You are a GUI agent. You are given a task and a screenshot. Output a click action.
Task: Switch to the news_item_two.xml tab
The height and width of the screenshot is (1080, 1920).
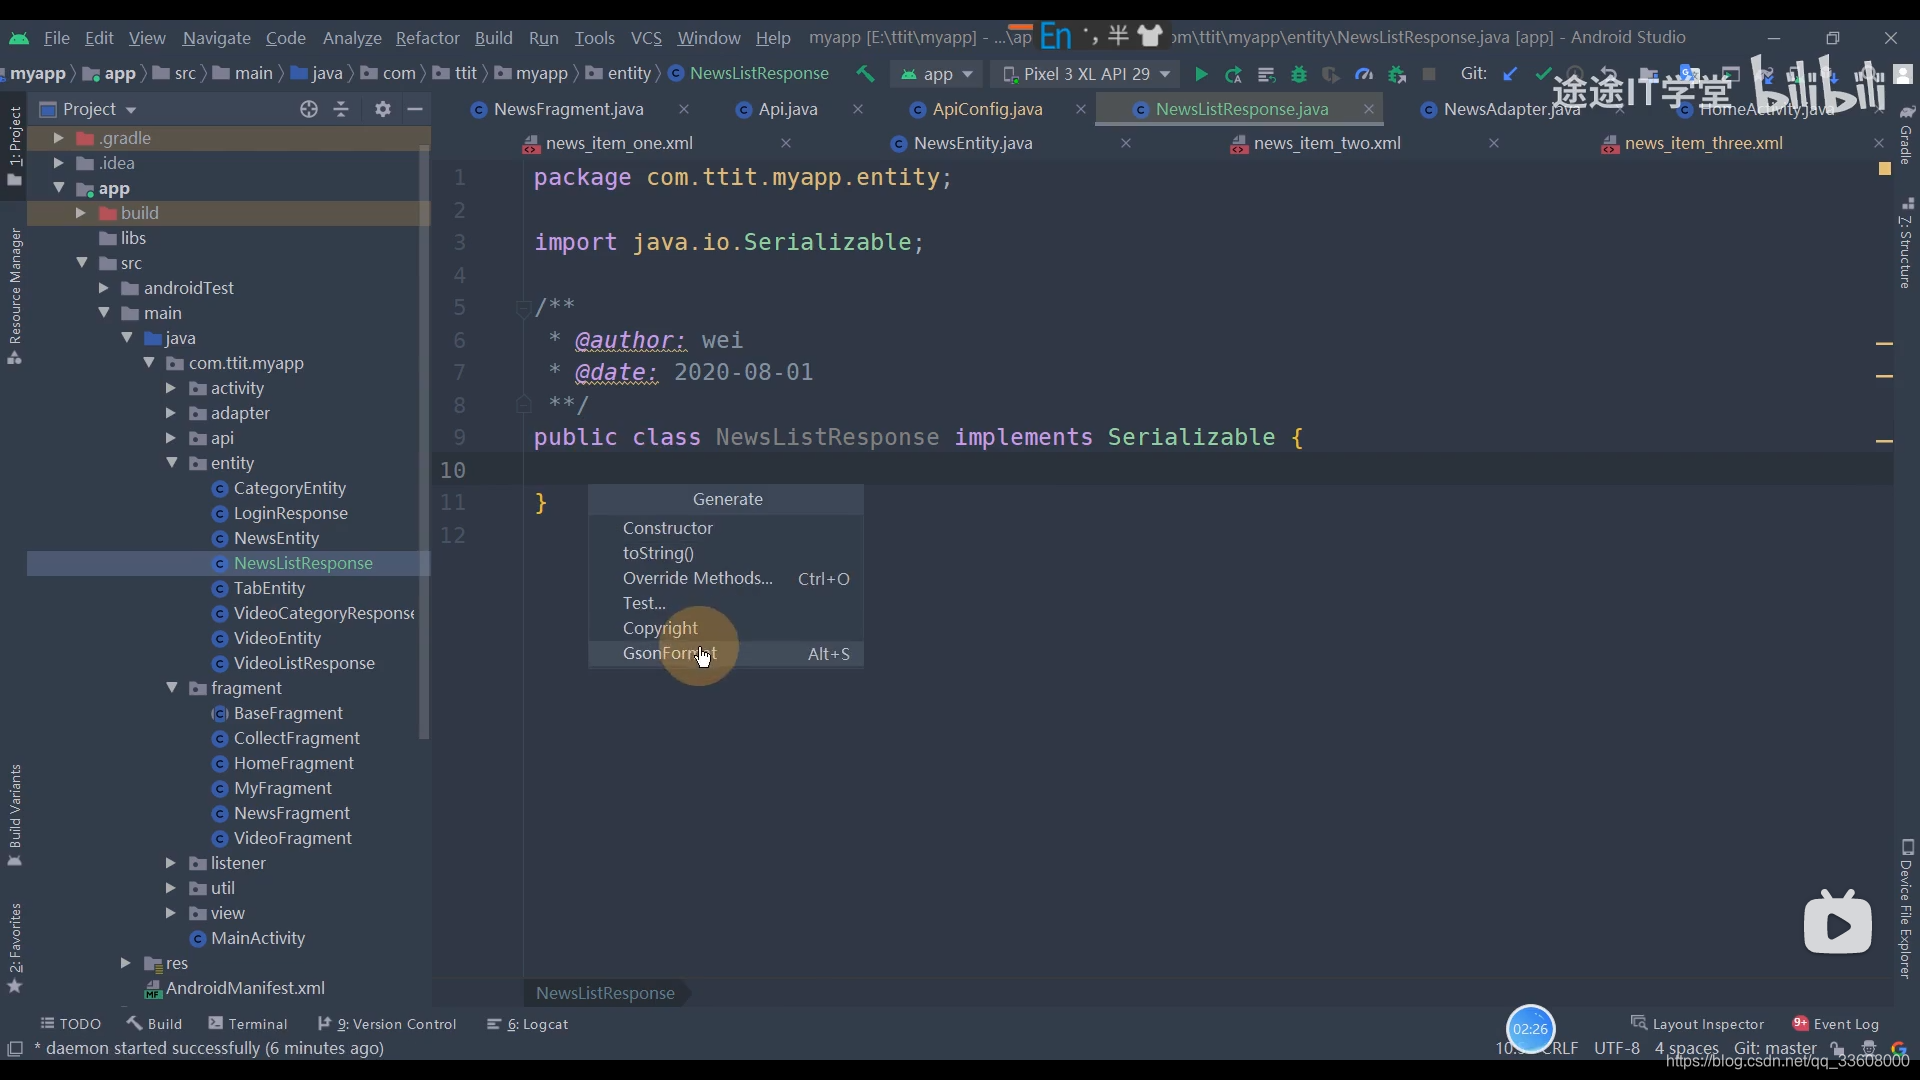pyautogui.click(x=1327, y=143)
